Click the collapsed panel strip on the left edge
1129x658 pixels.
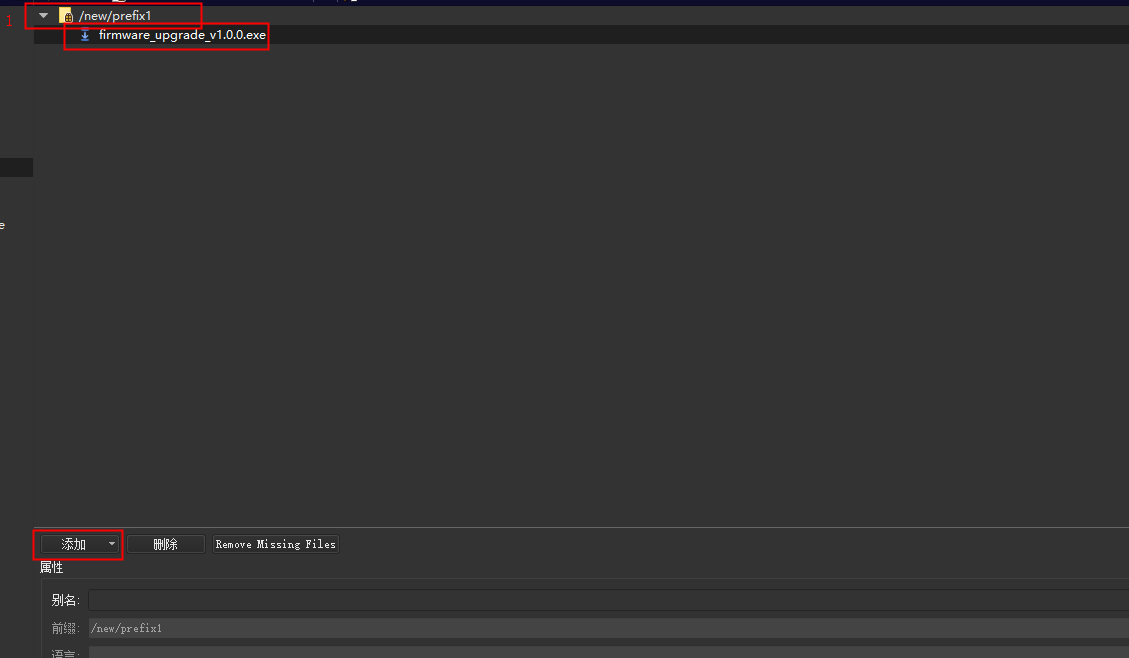pyautogui.click(x=16, y=166)
